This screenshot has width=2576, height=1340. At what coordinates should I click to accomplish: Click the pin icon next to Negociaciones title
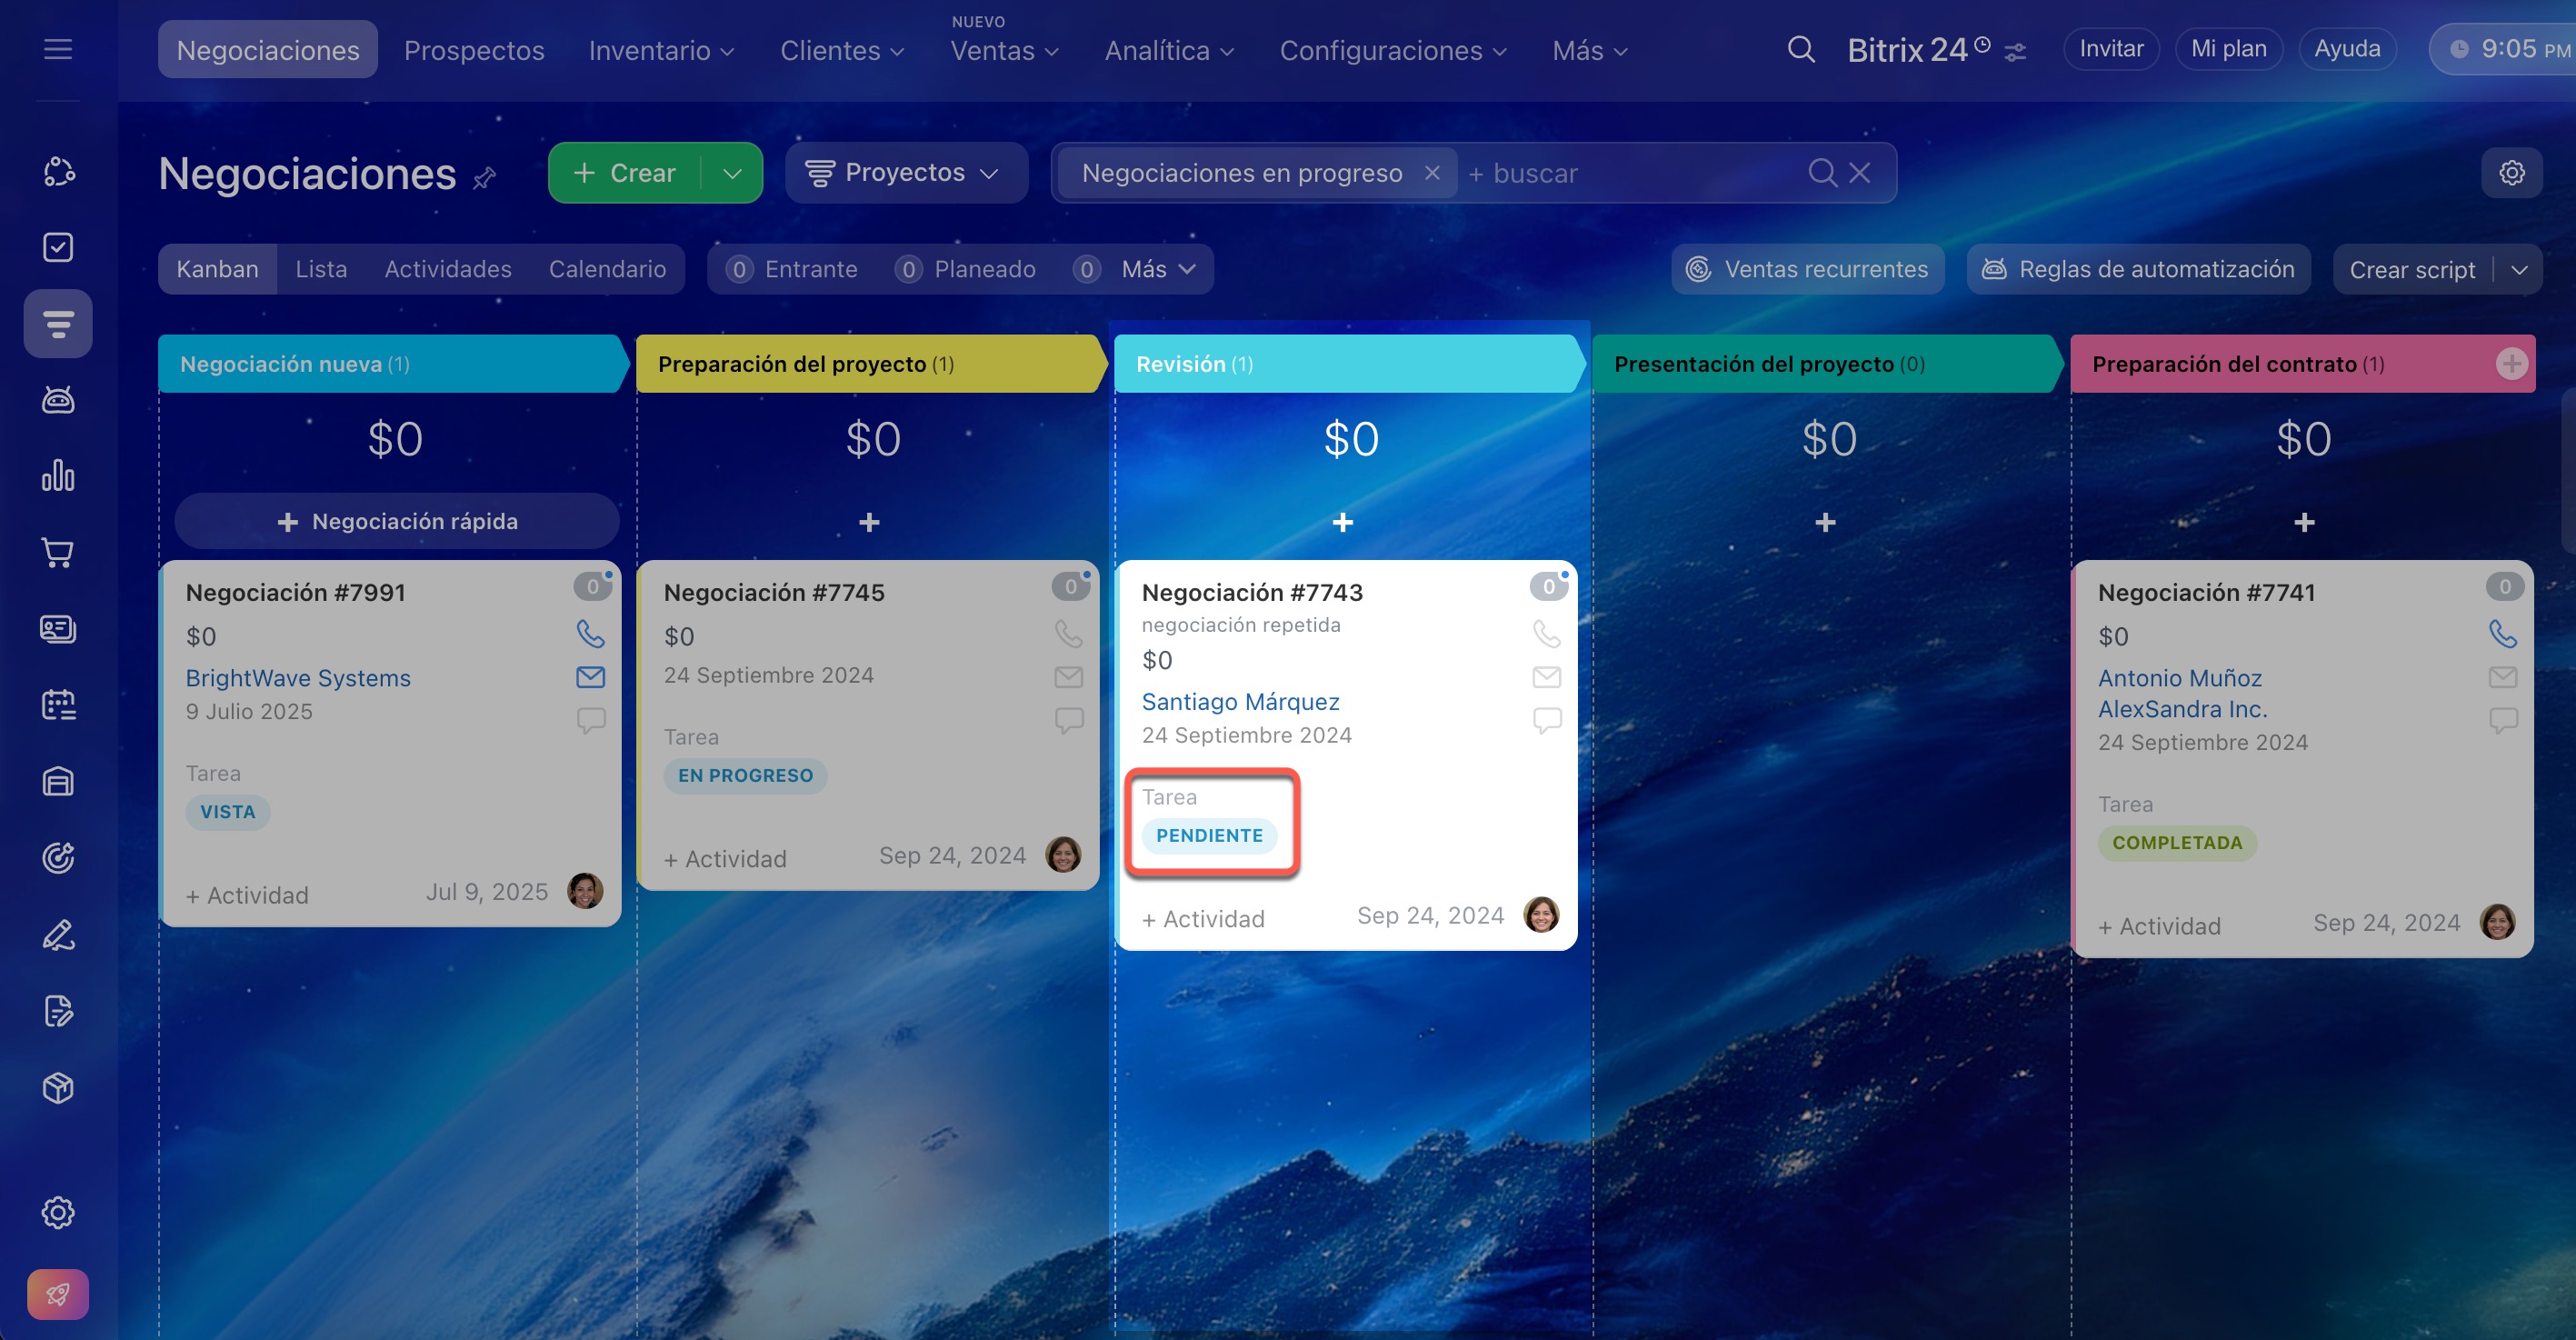coord(485,178)
